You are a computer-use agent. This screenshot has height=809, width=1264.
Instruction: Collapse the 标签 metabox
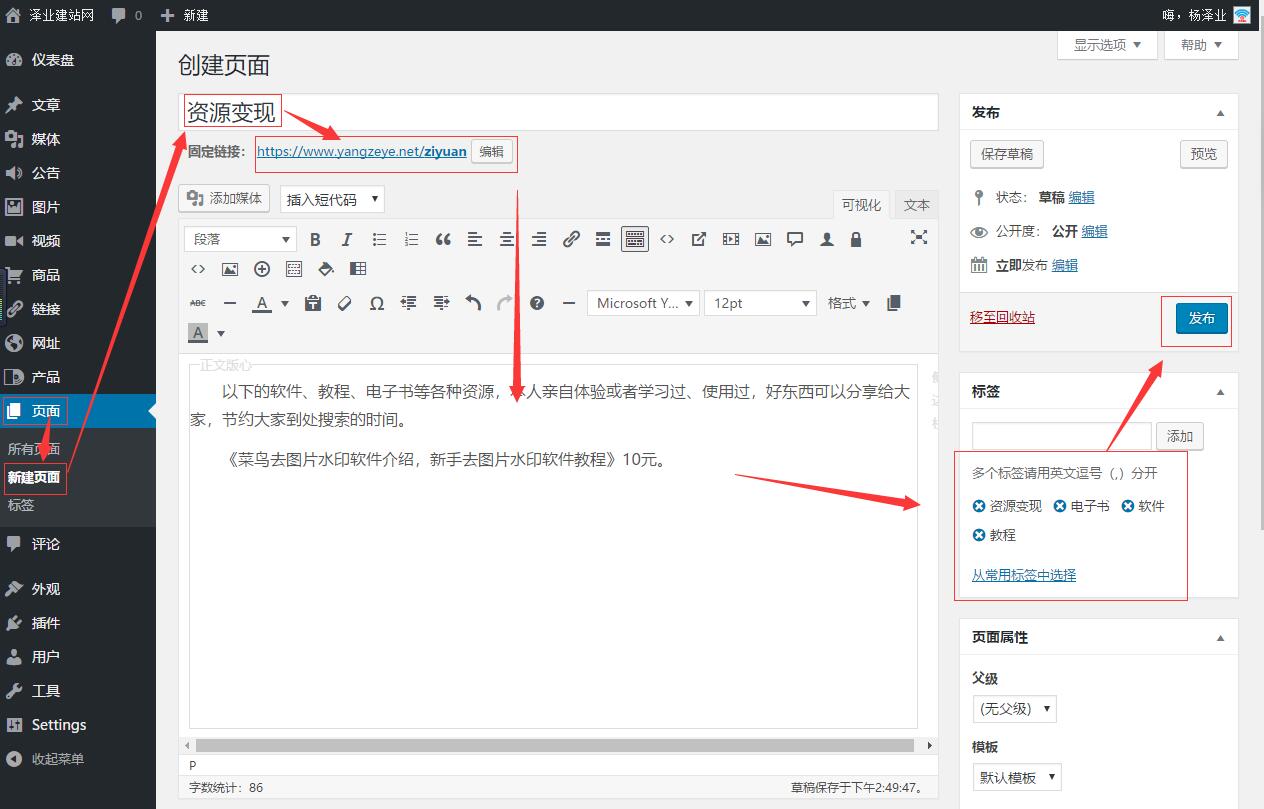click(x=1220, y=392)
